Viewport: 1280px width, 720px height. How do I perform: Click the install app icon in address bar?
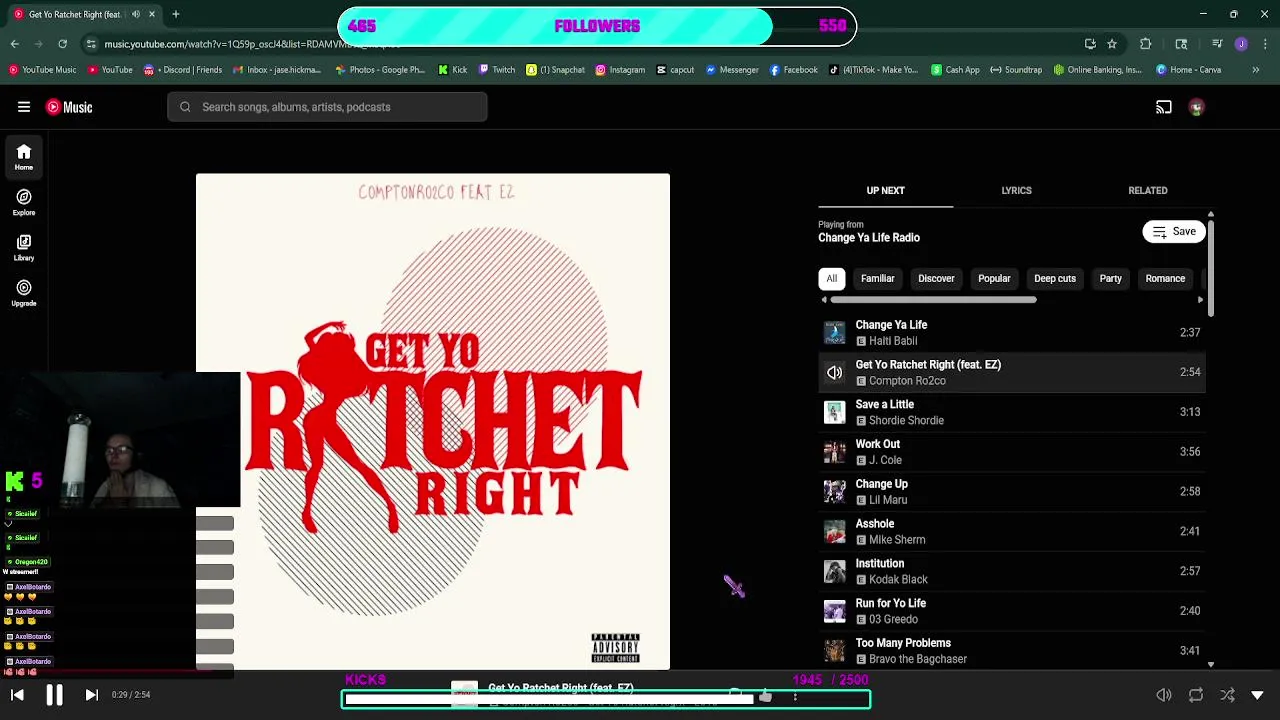pyautogui.click(x=1090, y=44)
